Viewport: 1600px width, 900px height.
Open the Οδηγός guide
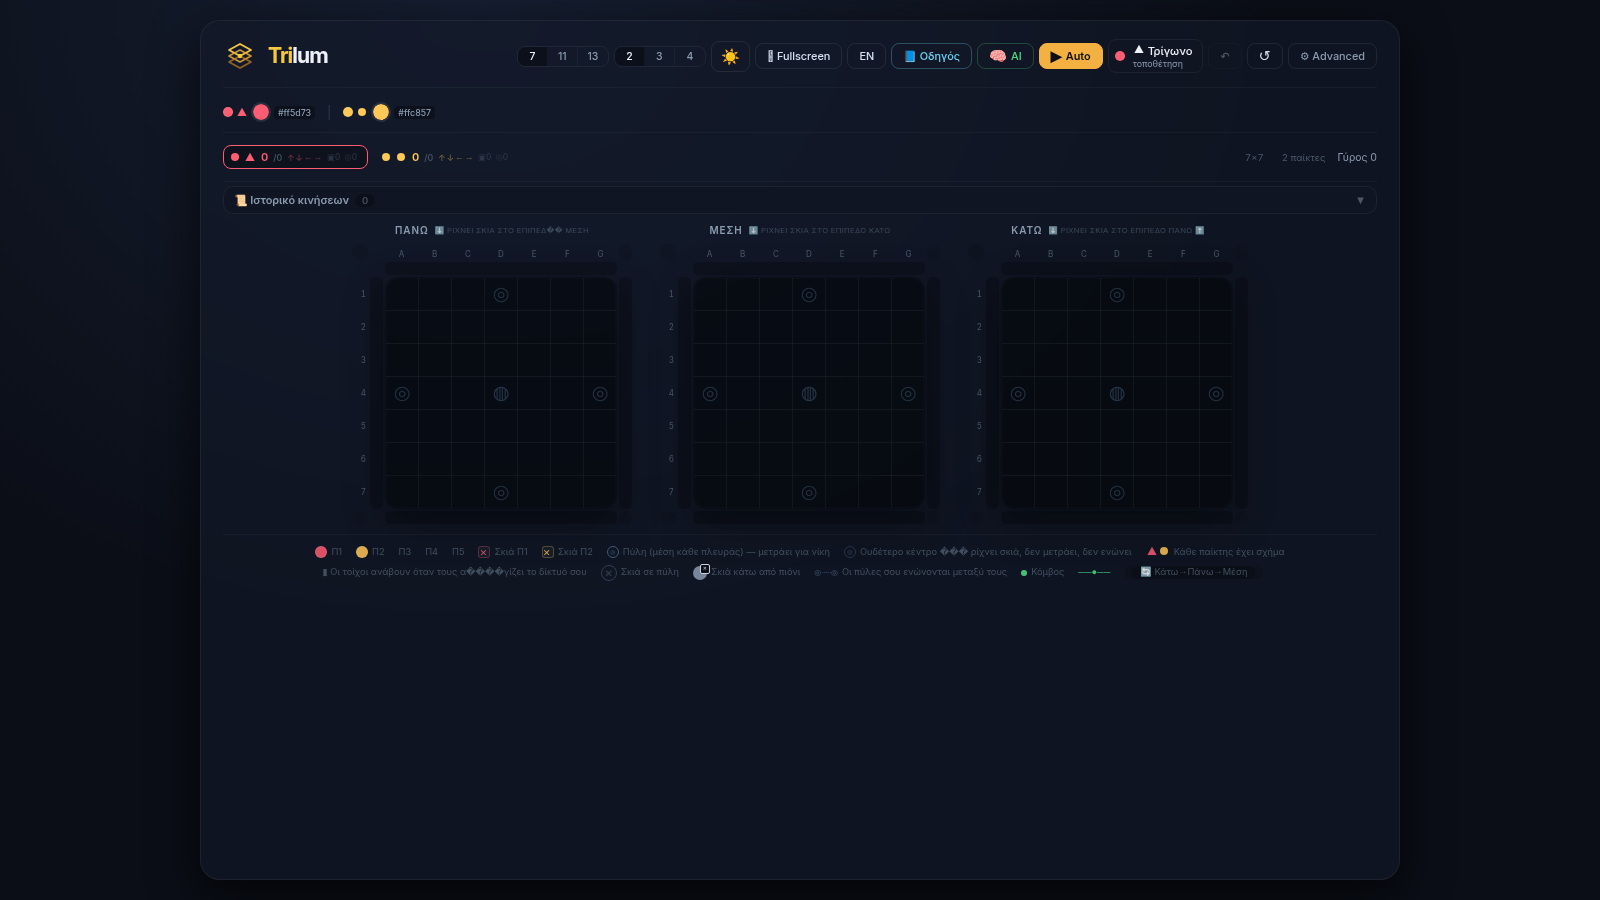point(931,56)
